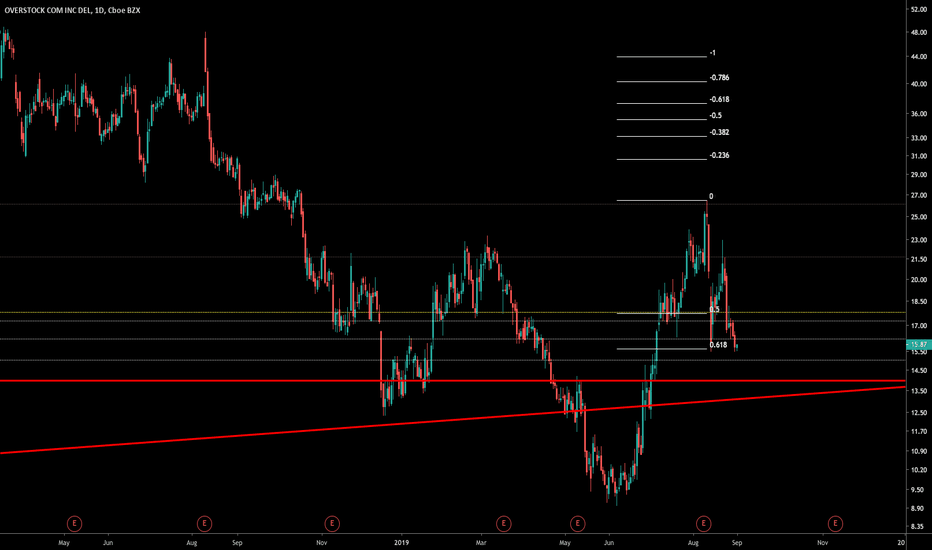Open earnings E marker above Aug 2018

click(x=204, y=524)
